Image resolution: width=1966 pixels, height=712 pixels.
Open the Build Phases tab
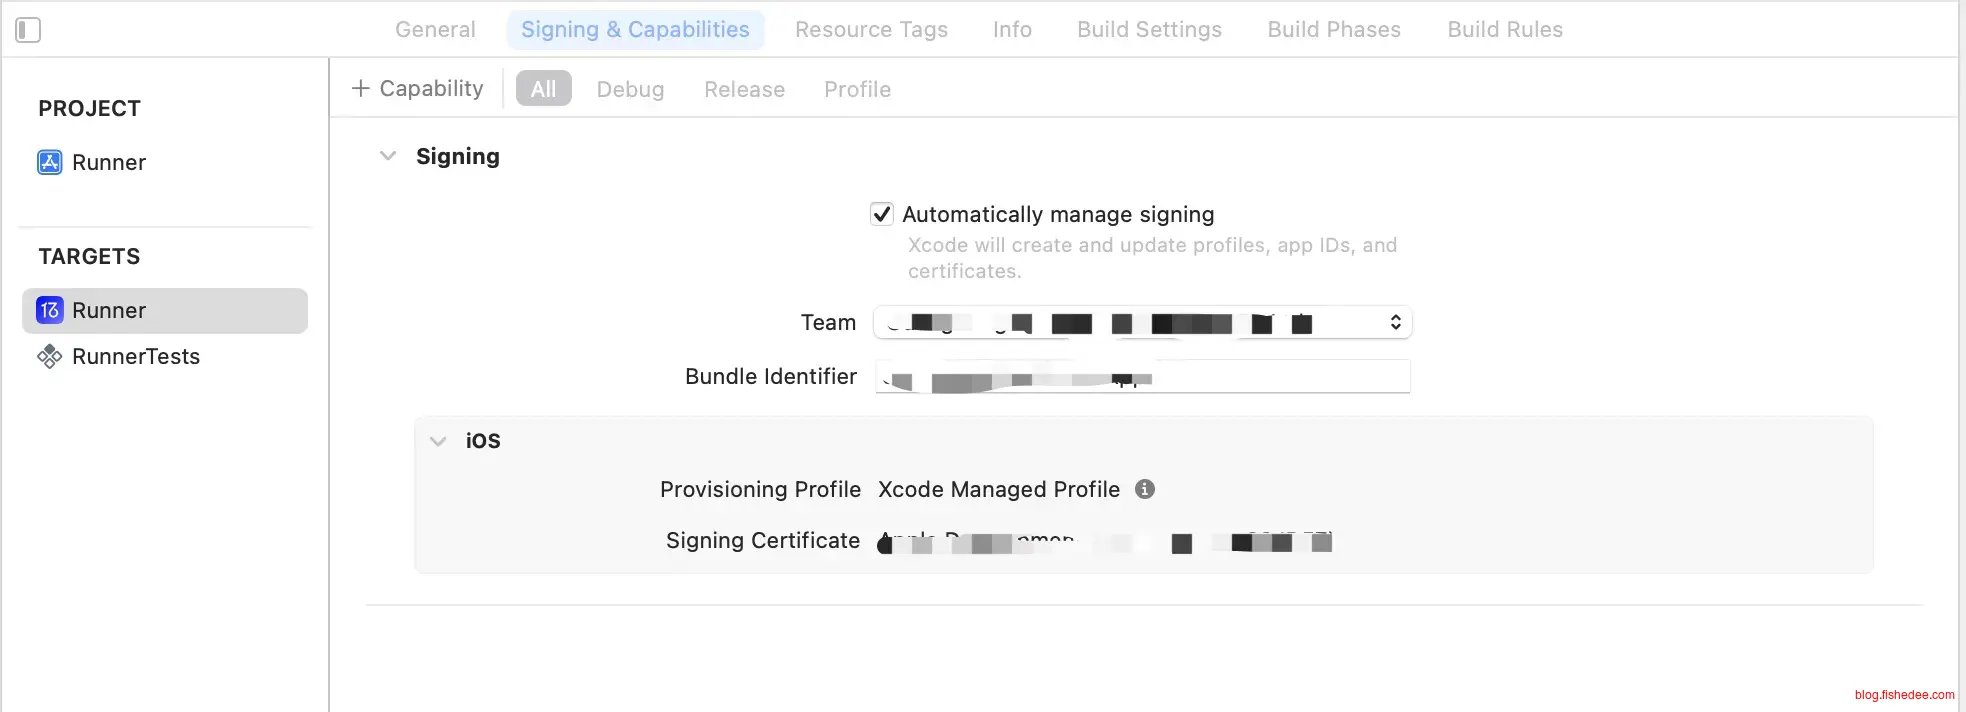(x=1334, y=30)
